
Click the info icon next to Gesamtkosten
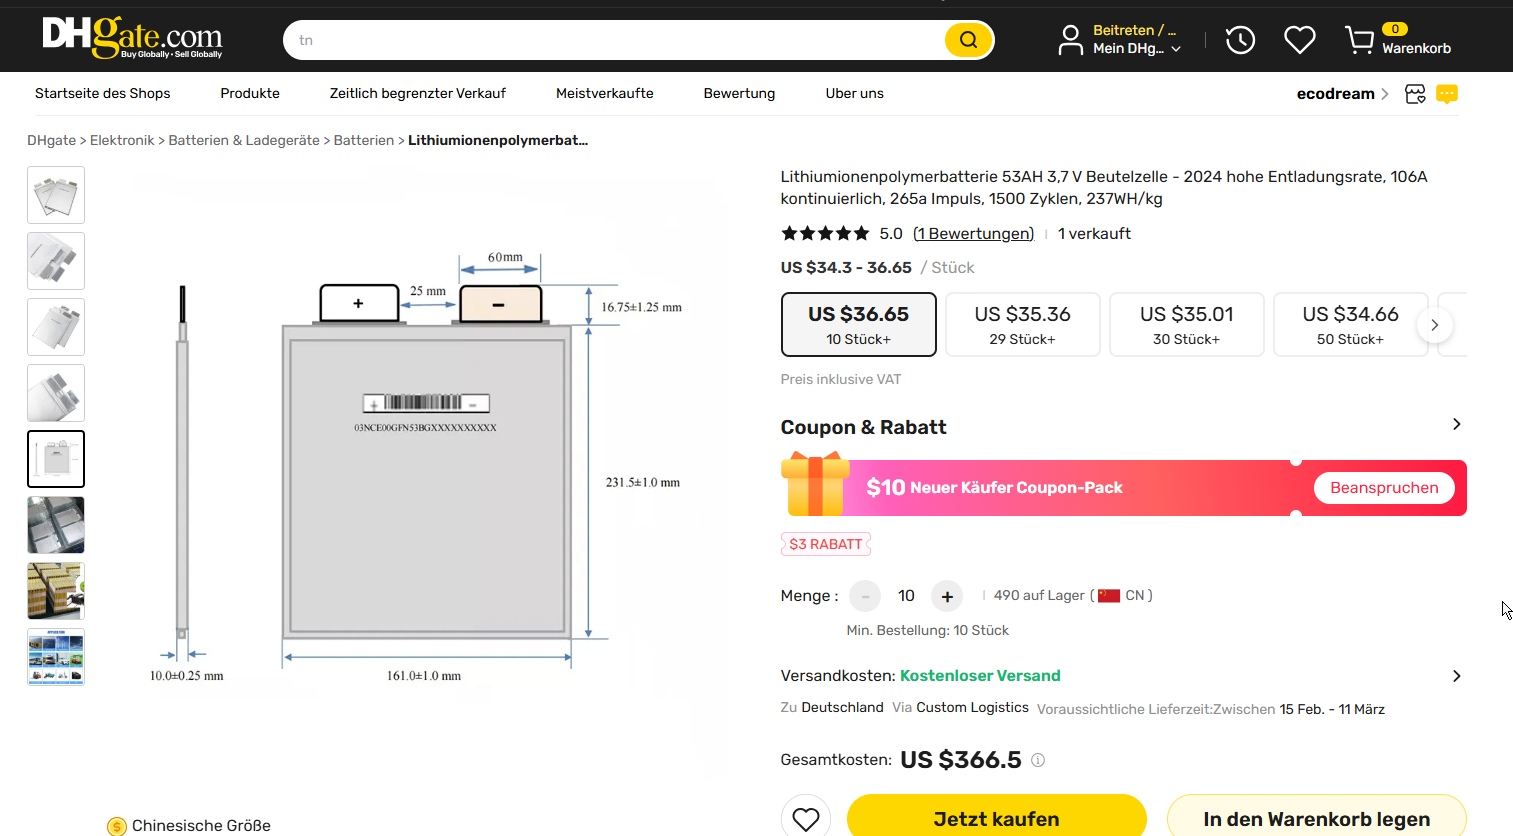tap(1038, 760)
